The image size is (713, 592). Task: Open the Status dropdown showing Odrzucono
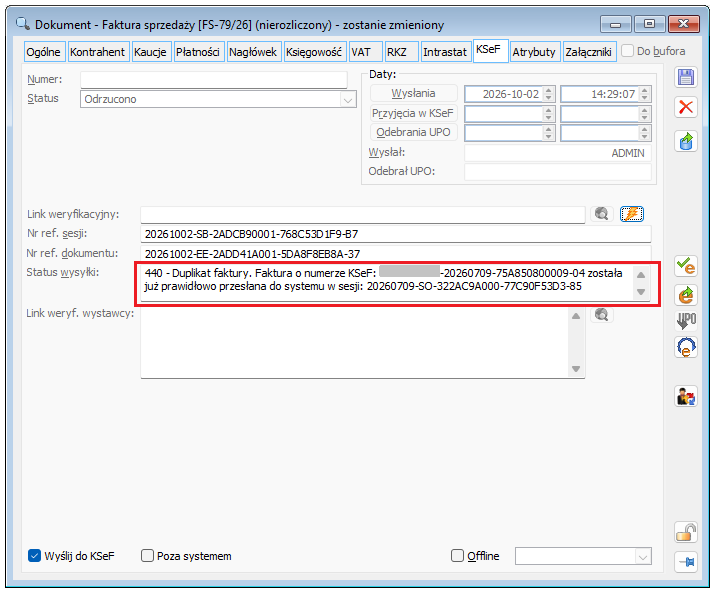[x=348, y=99]
